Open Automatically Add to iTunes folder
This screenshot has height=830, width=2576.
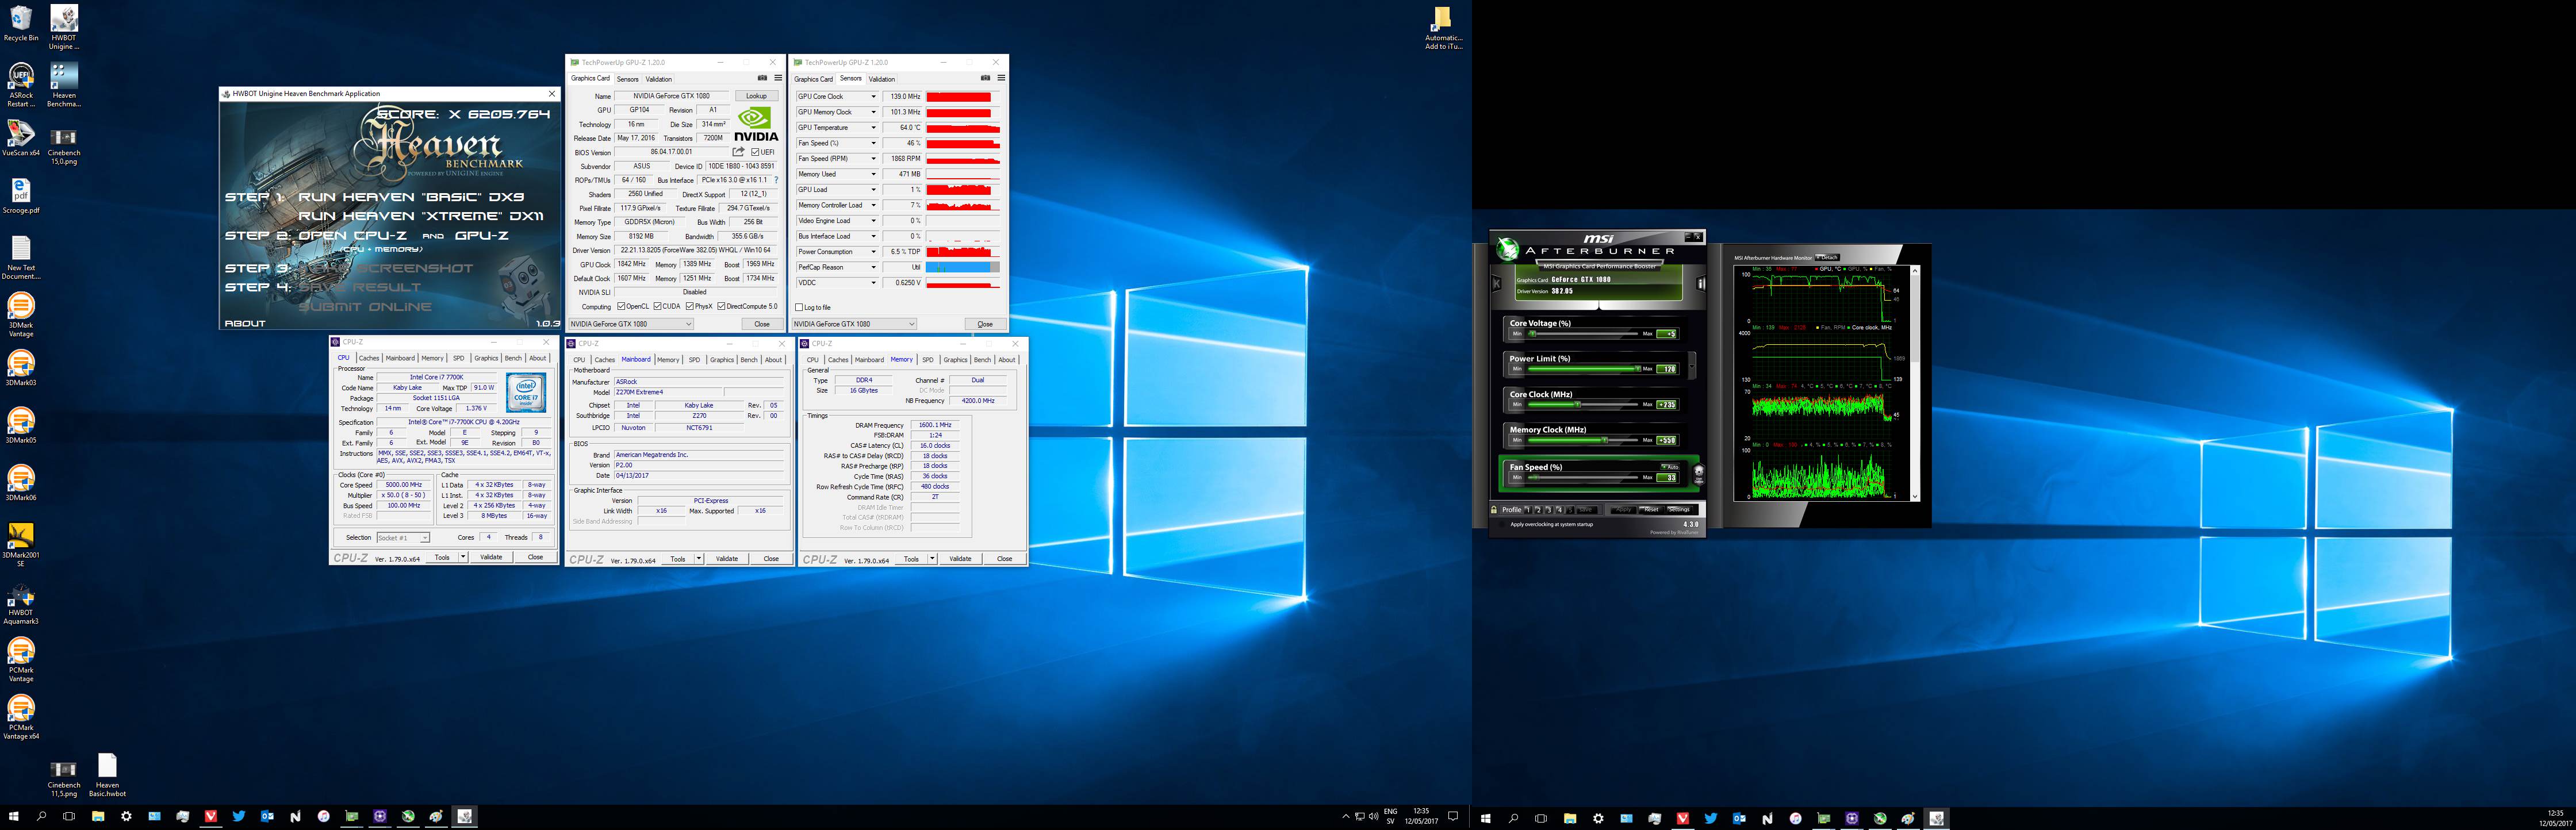pos(1443,28)
